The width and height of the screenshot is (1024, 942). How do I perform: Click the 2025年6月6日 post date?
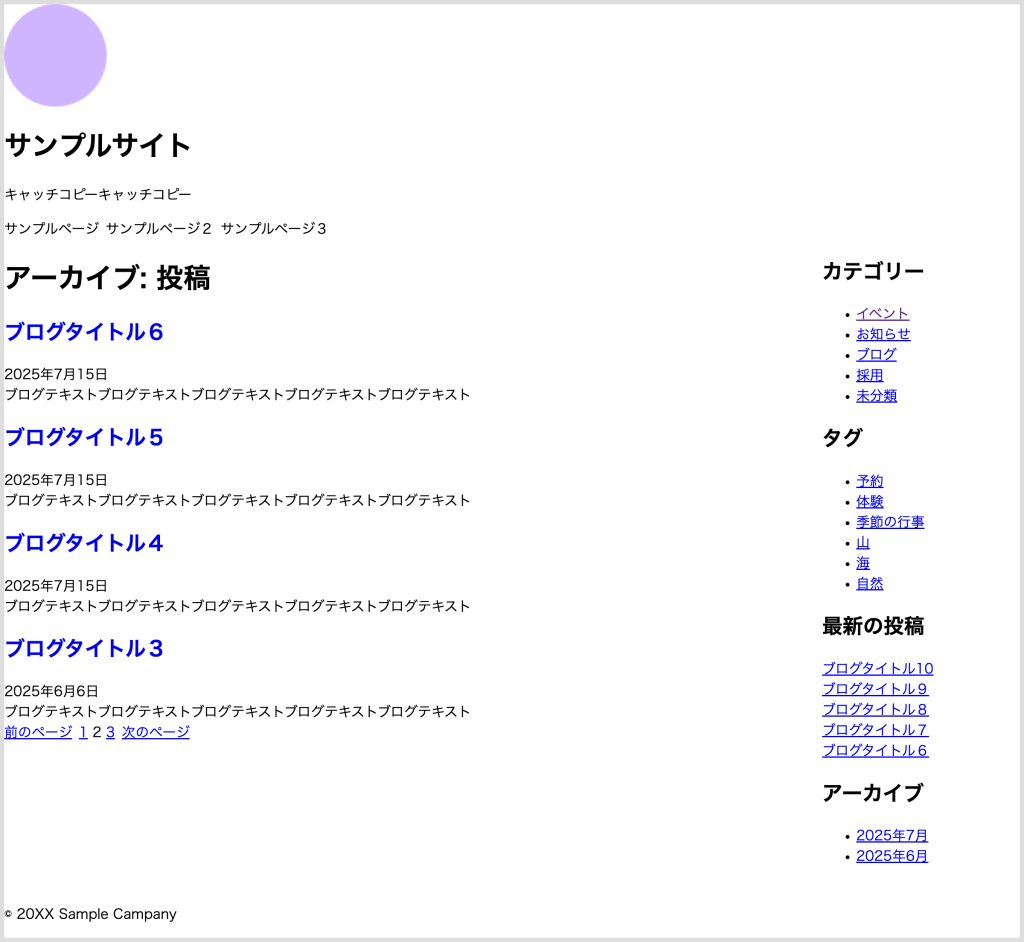[x=52, y=690]
